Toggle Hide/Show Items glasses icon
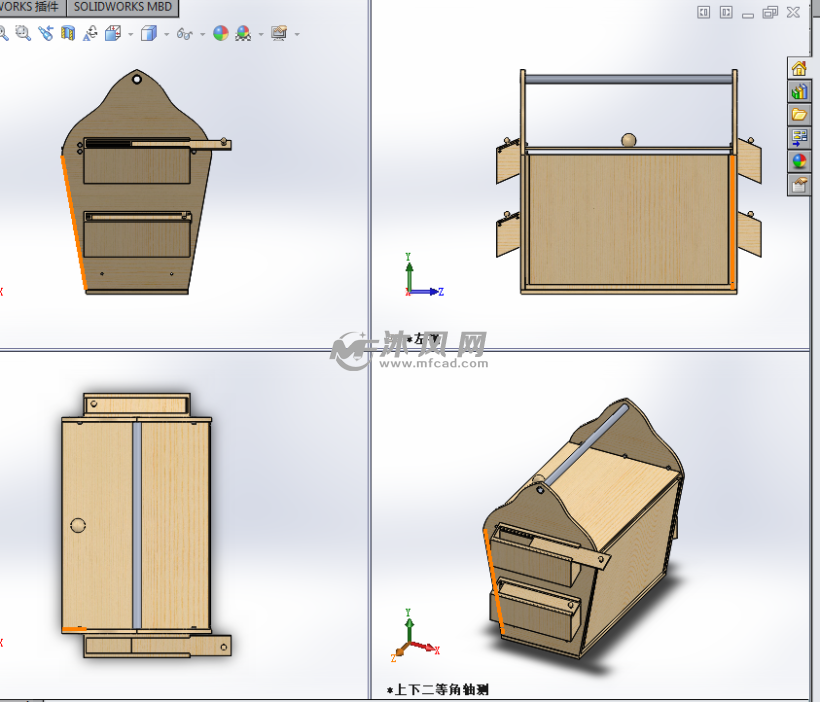Screen dimensions: 820x702 pyautogui.click(x=183, y=34)
